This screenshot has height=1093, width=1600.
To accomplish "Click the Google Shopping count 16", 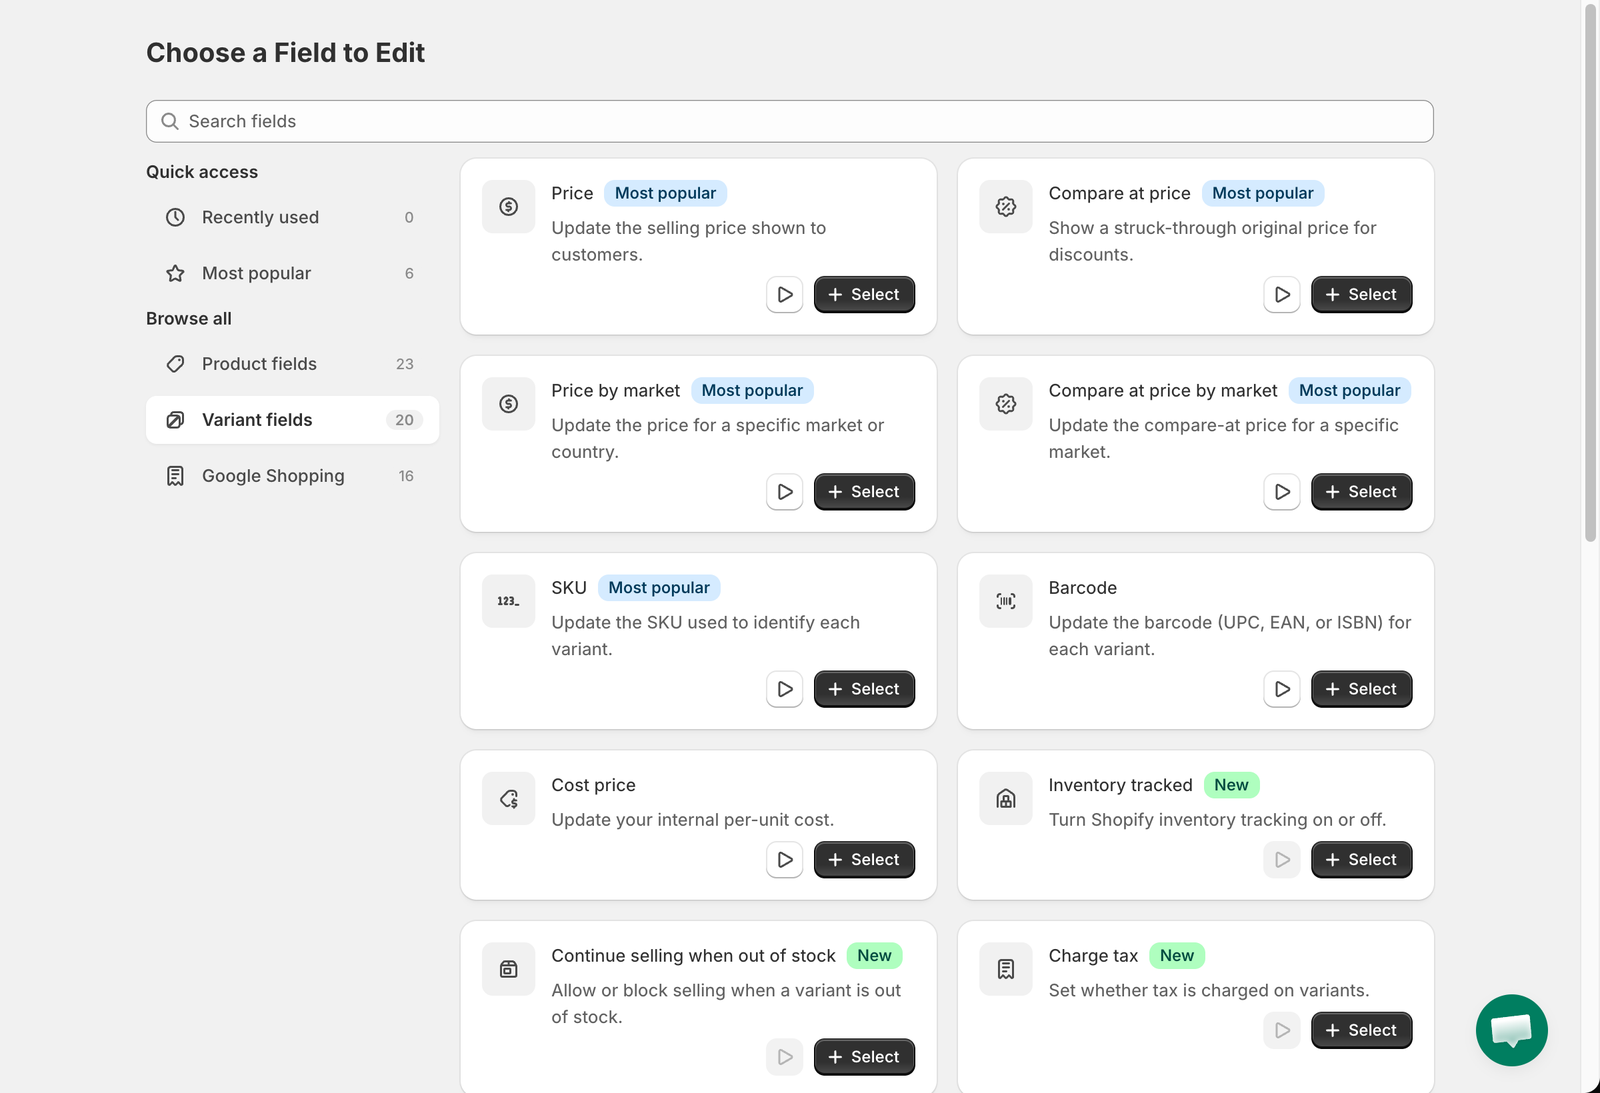I will click(x=406, y=476).
